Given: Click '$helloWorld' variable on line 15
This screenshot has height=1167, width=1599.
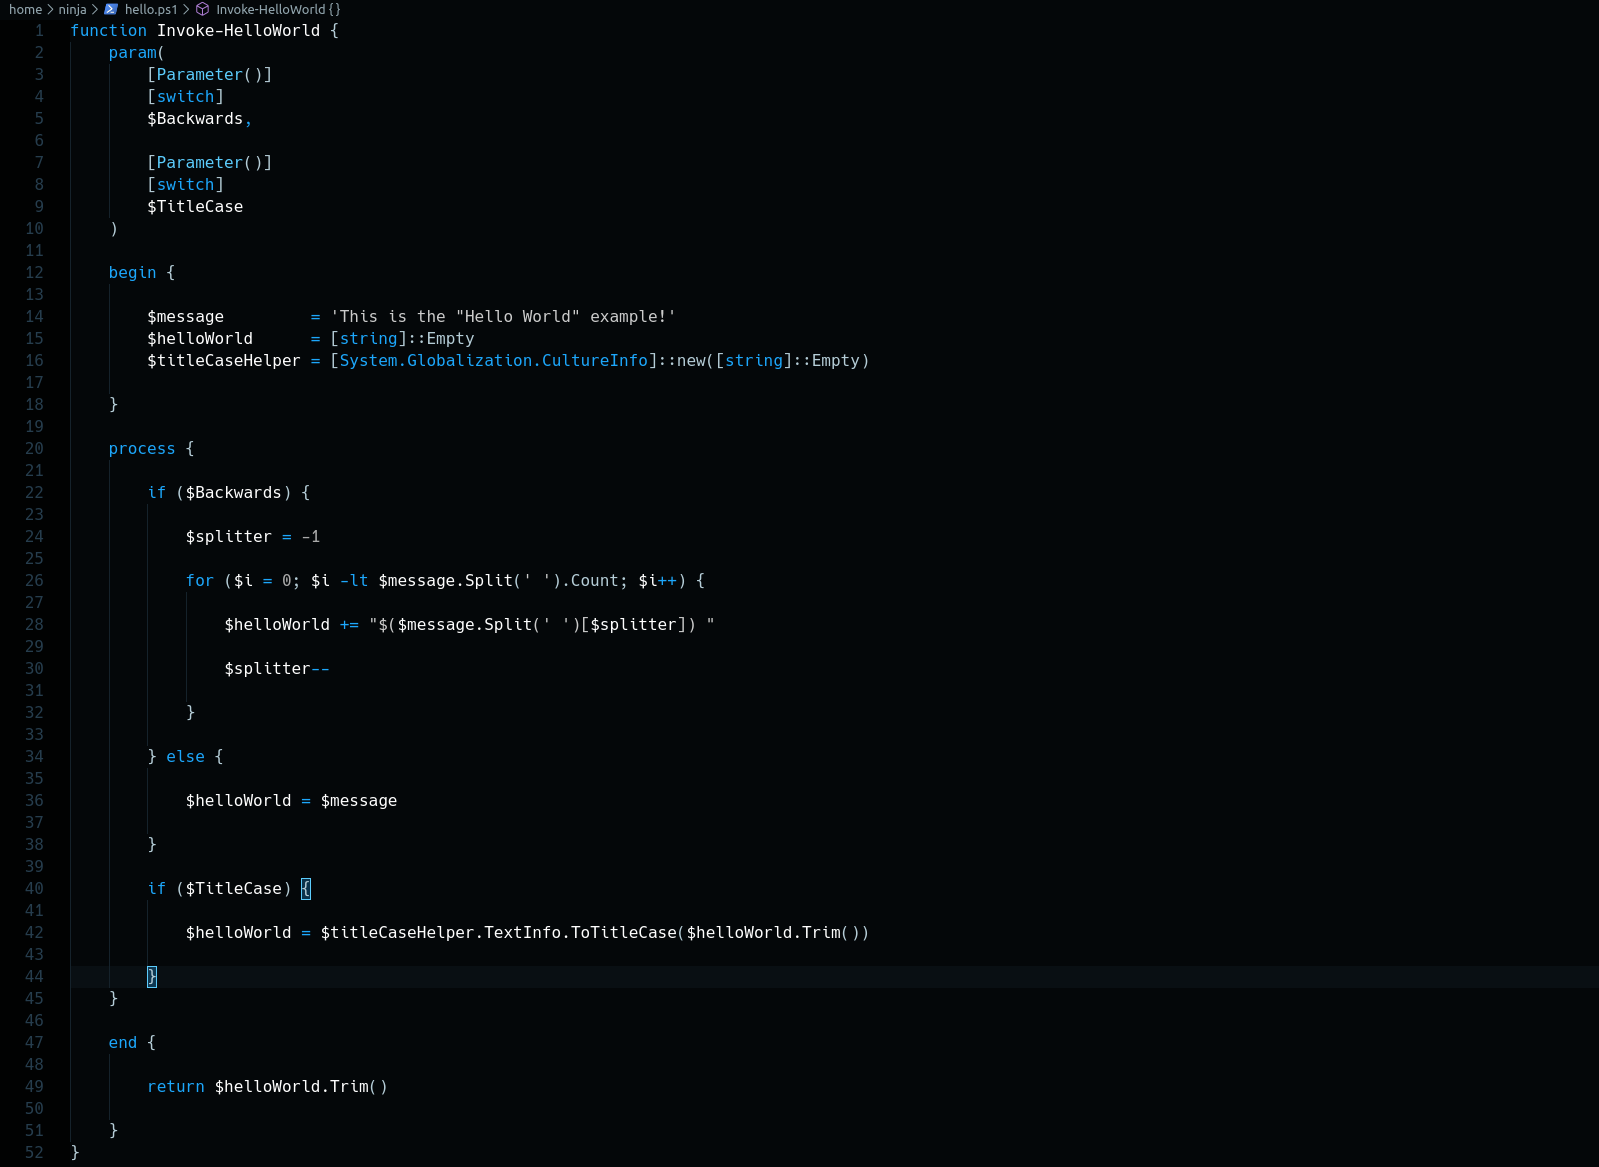Looking at the screenshot, I should [x=200, y=339].
